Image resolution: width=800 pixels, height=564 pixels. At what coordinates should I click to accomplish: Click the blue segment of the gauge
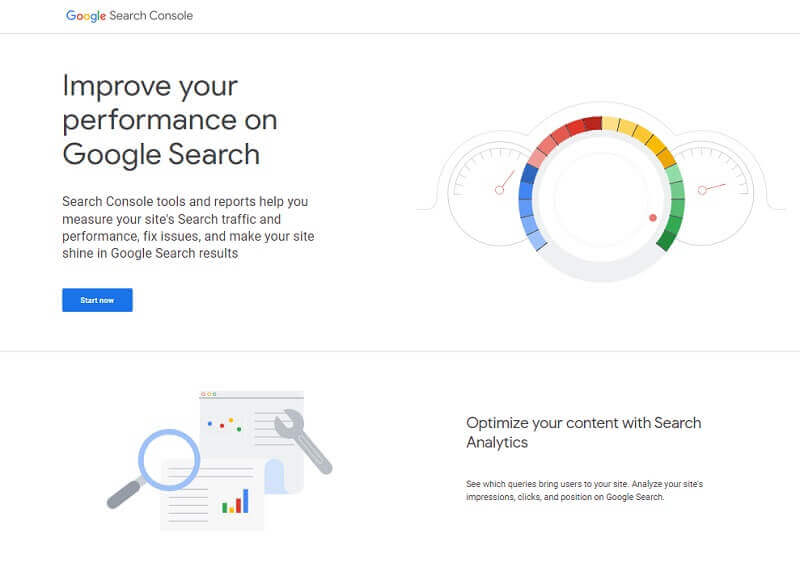(531, 208)
